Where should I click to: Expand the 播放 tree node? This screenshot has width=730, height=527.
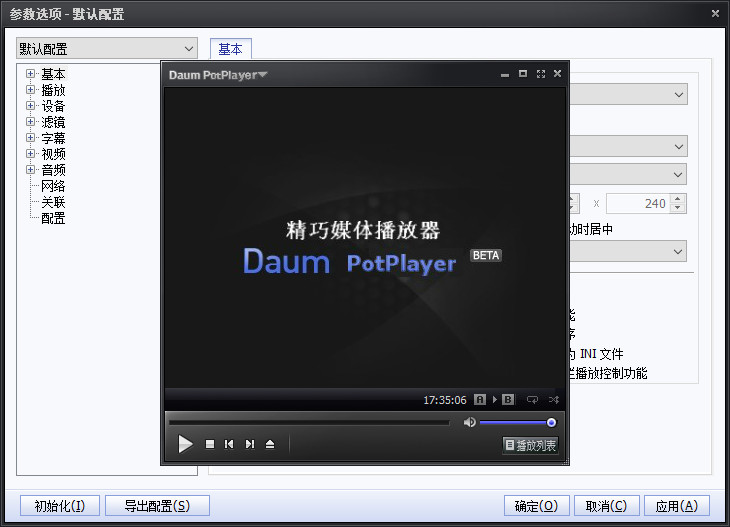click(x=30, y=90)
